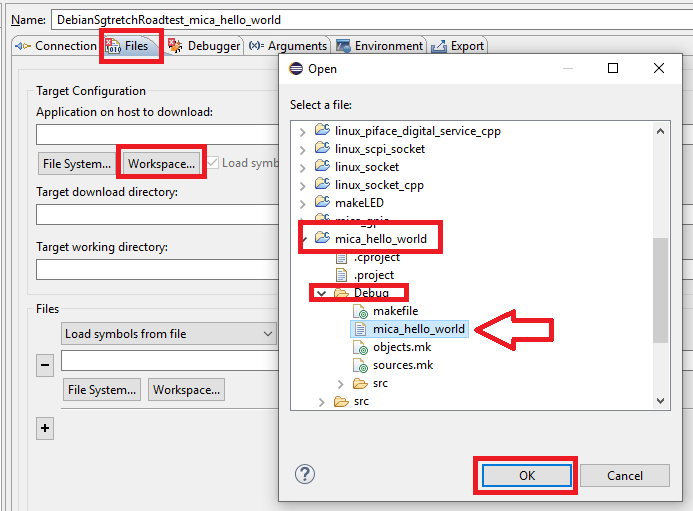Click scrollbar down arrow in file tree
Viewport: 693px width, 511px height.
coord(660,401)
